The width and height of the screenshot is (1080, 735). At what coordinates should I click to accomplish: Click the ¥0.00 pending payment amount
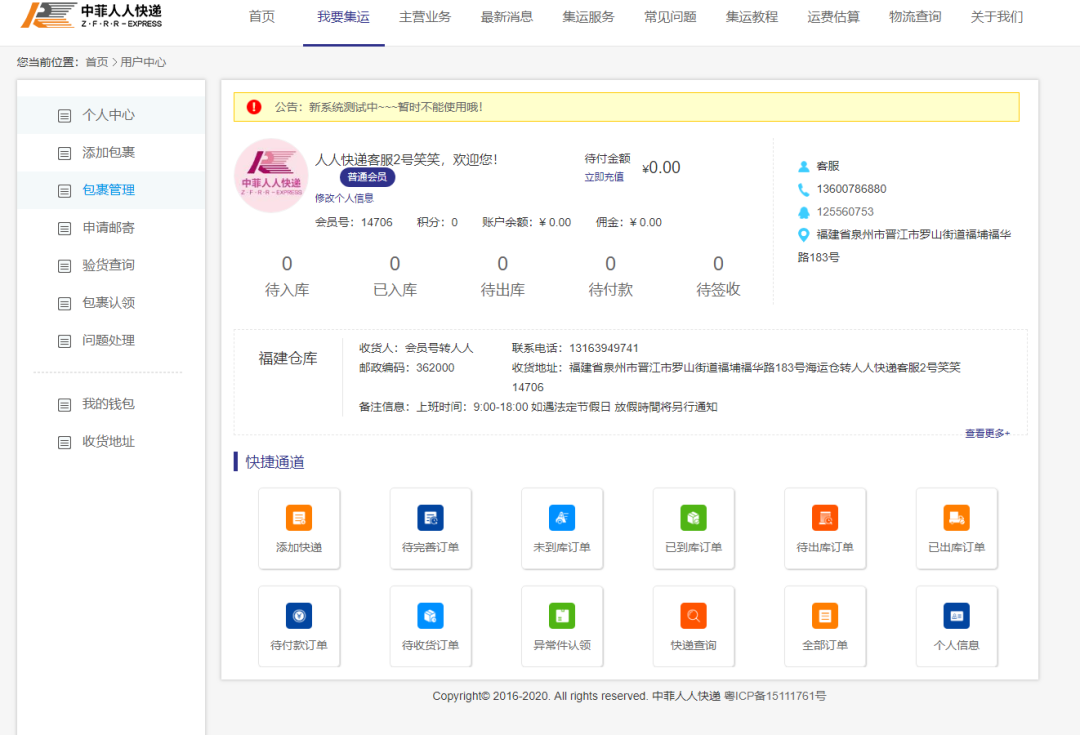[x=661, y=167]
